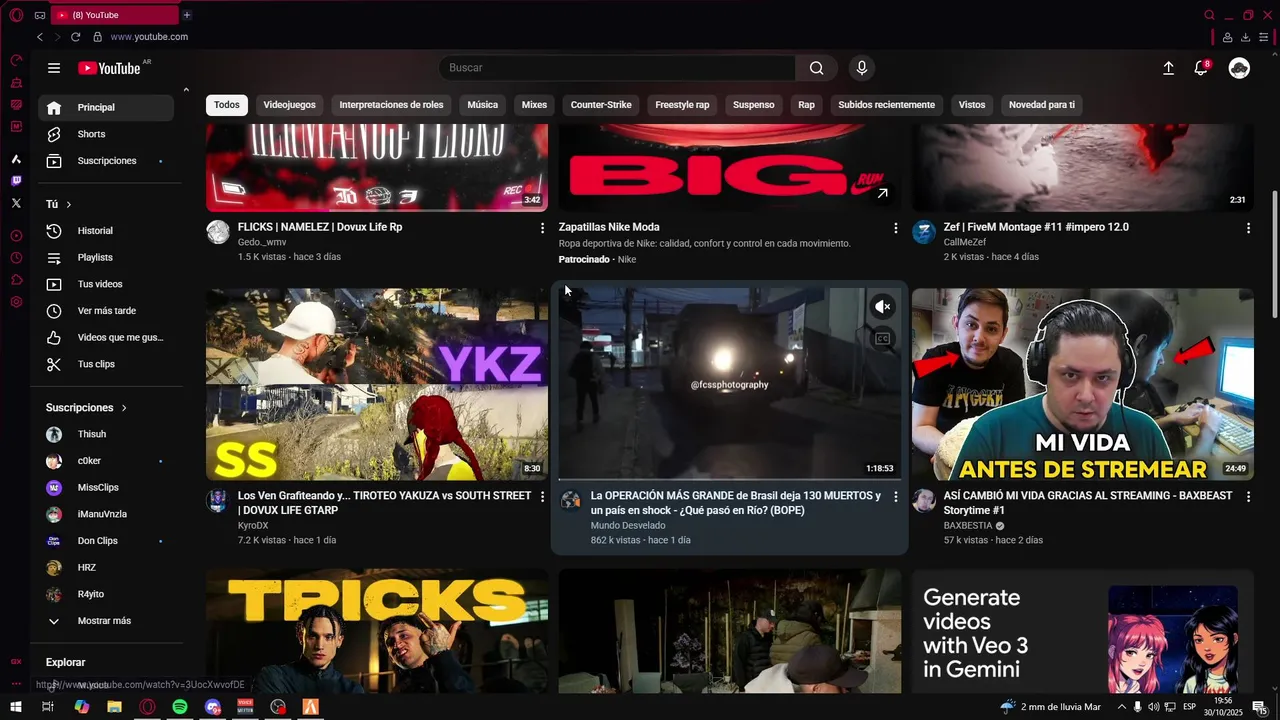Viewport: 1280px width, 720px height.
Task: Open options for FLICKS NAMELEZ video
Action: click(x=543, y=229)
